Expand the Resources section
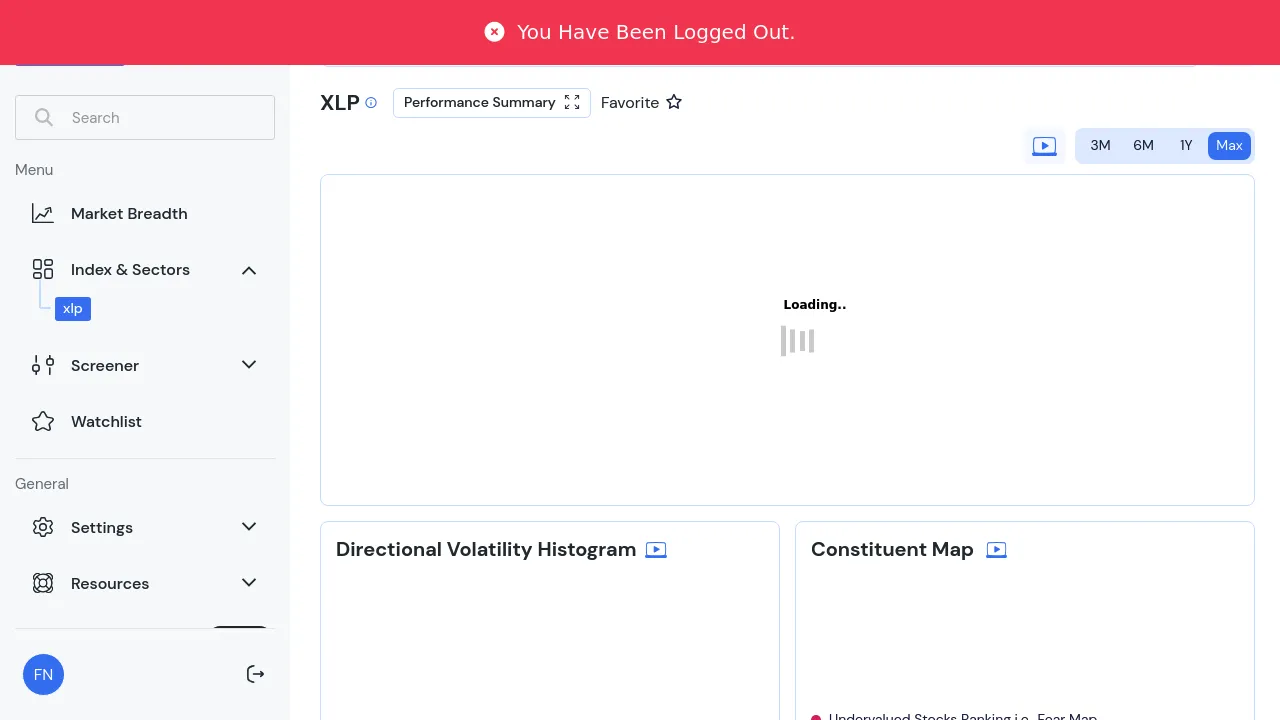This screenshot has height=720, width=1280. (x=249, y=583)
